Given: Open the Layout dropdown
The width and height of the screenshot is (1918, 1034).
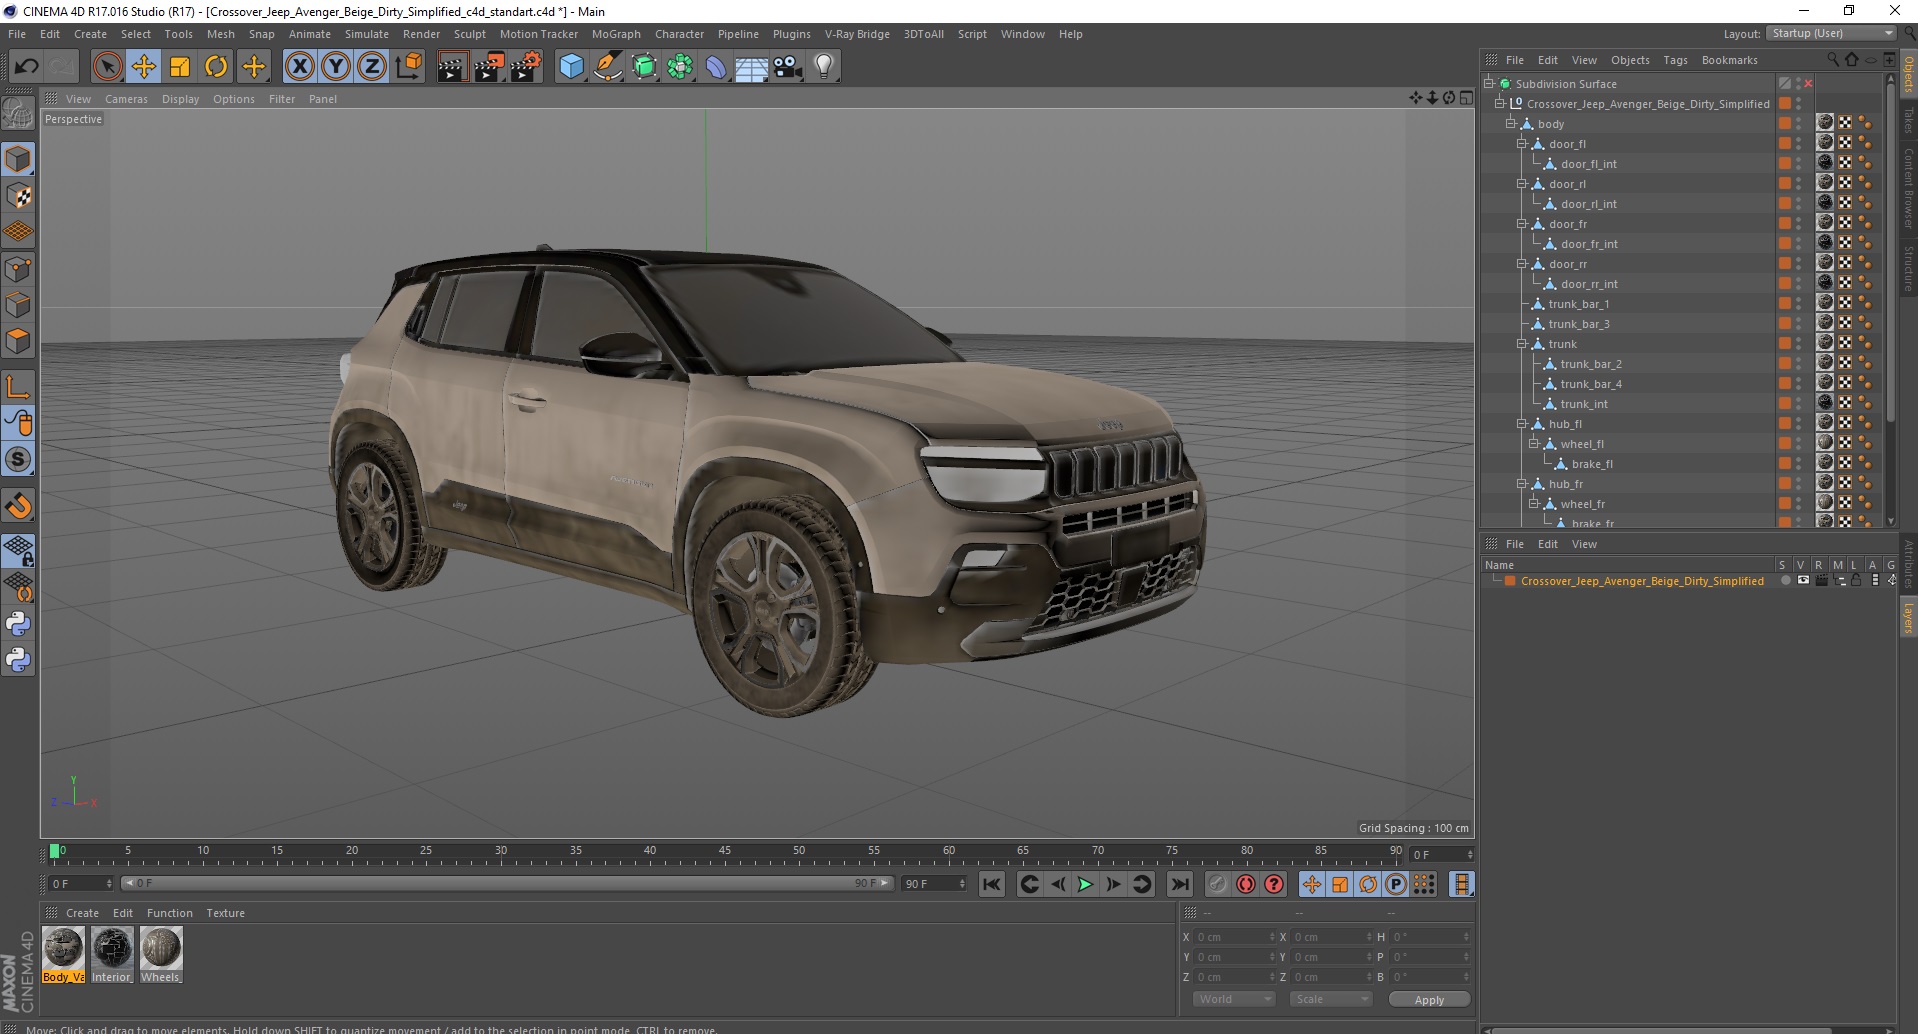Looking at the screenshot, I should [1831, 33].
